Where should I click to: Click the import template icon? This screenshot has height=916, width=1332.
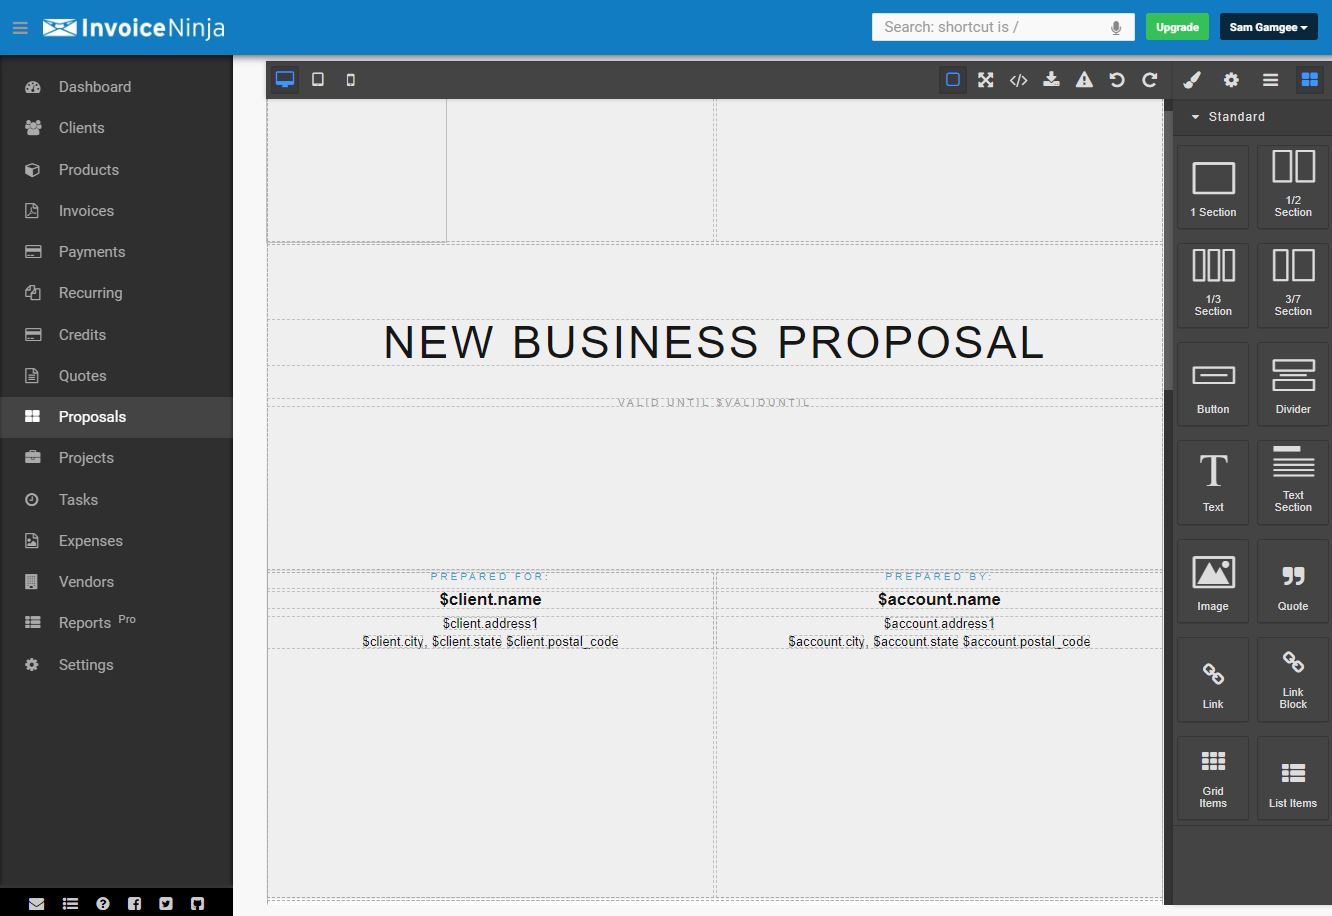click(x=1051, y=80)
